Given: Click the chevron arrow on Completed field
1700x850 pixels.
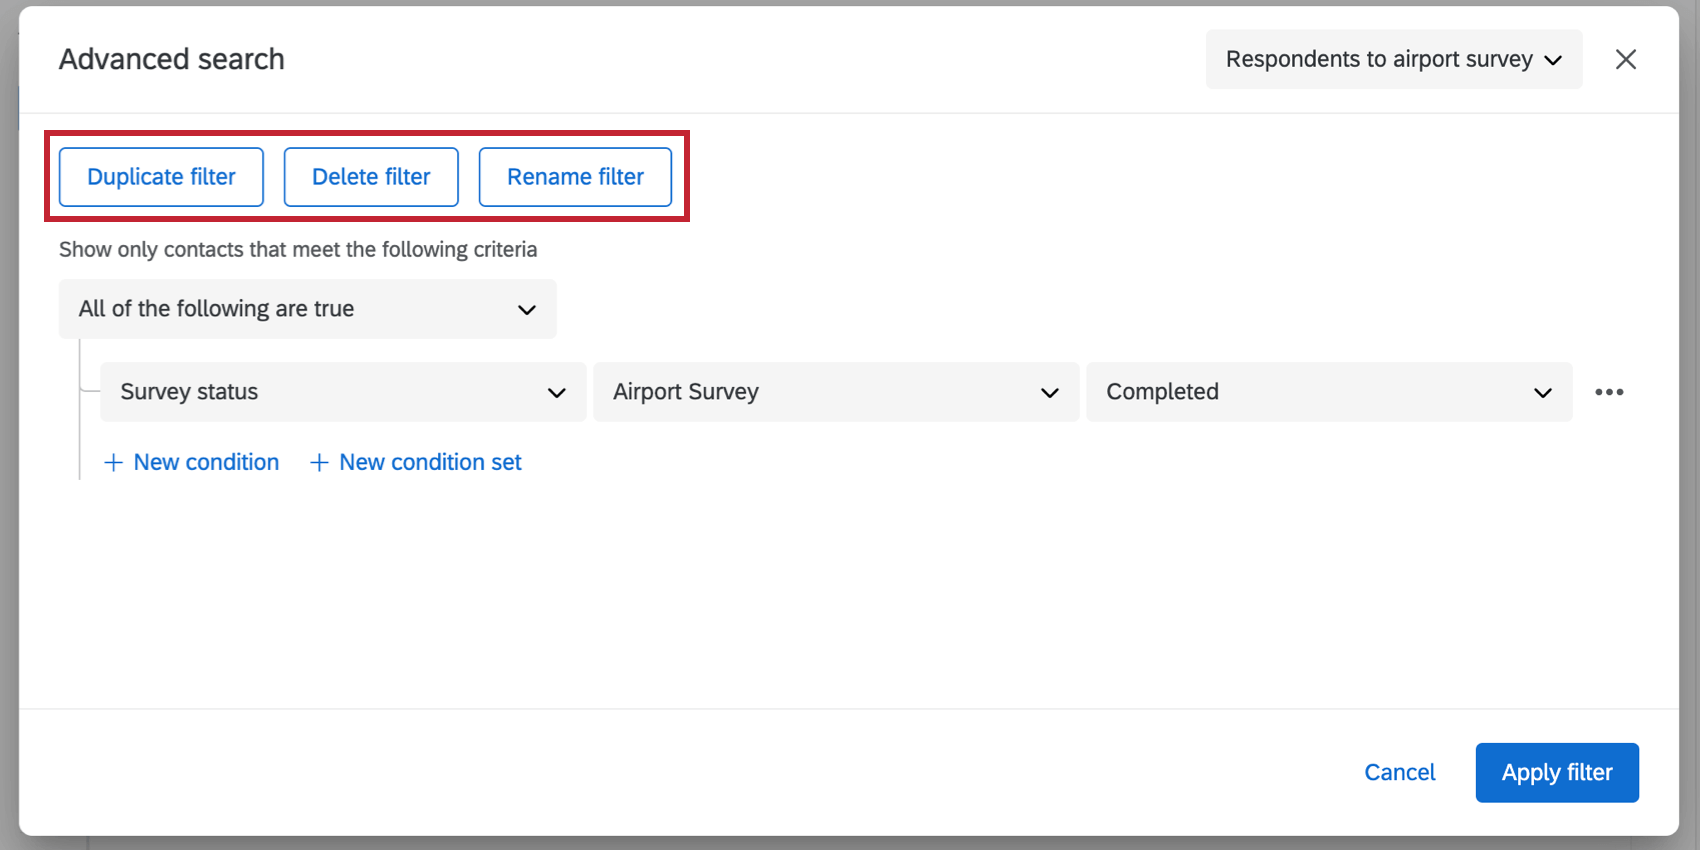Looking at the screenshot, I should 1543,393.
